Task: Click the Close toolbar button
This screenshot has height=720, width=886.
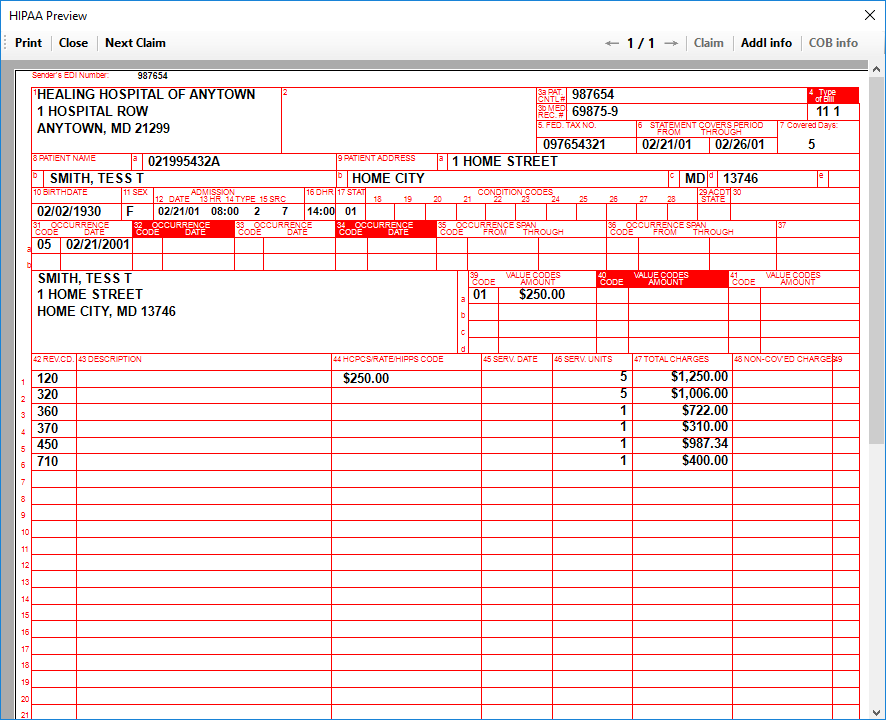Action: point(73,43)
